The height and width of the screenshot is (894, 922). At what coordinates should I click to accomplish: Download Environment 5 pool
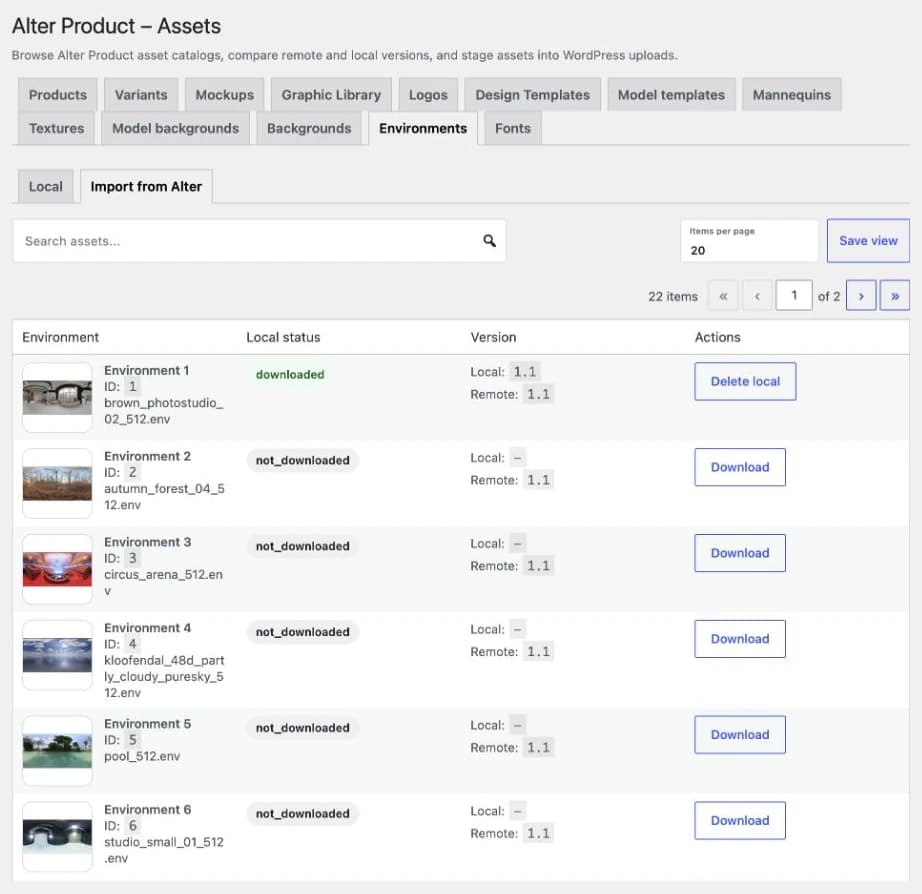pyautogui.click(x=740, y=735)
